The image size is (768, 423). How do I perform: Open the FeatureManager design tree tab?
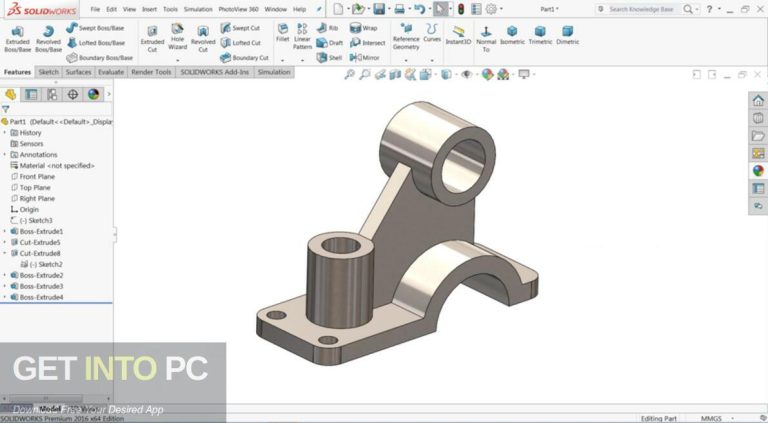10,94
